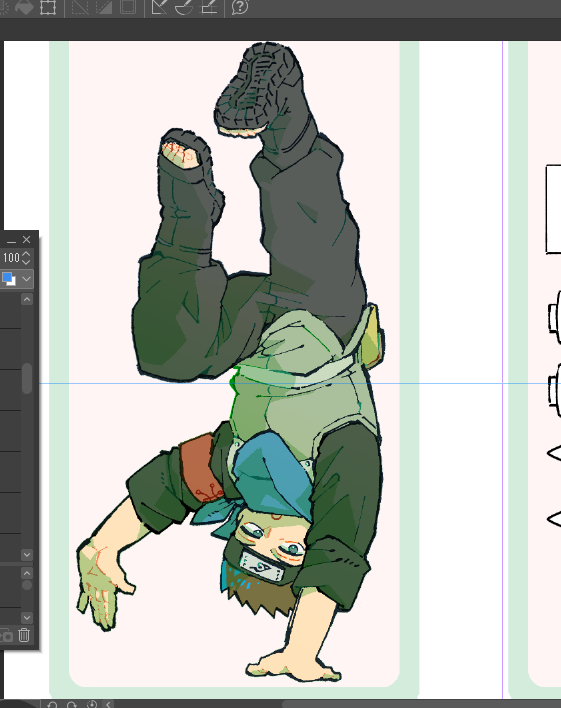The image size is (561, 708).
Task: Toggle Snap to Grid icon
Action: tap(208, 6)
